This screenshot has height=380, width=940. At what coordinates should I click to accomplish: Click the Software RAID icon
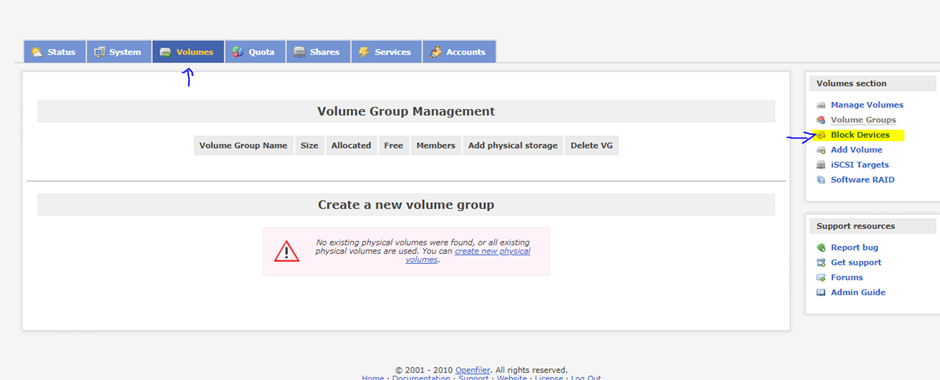(x=821, y=180)
